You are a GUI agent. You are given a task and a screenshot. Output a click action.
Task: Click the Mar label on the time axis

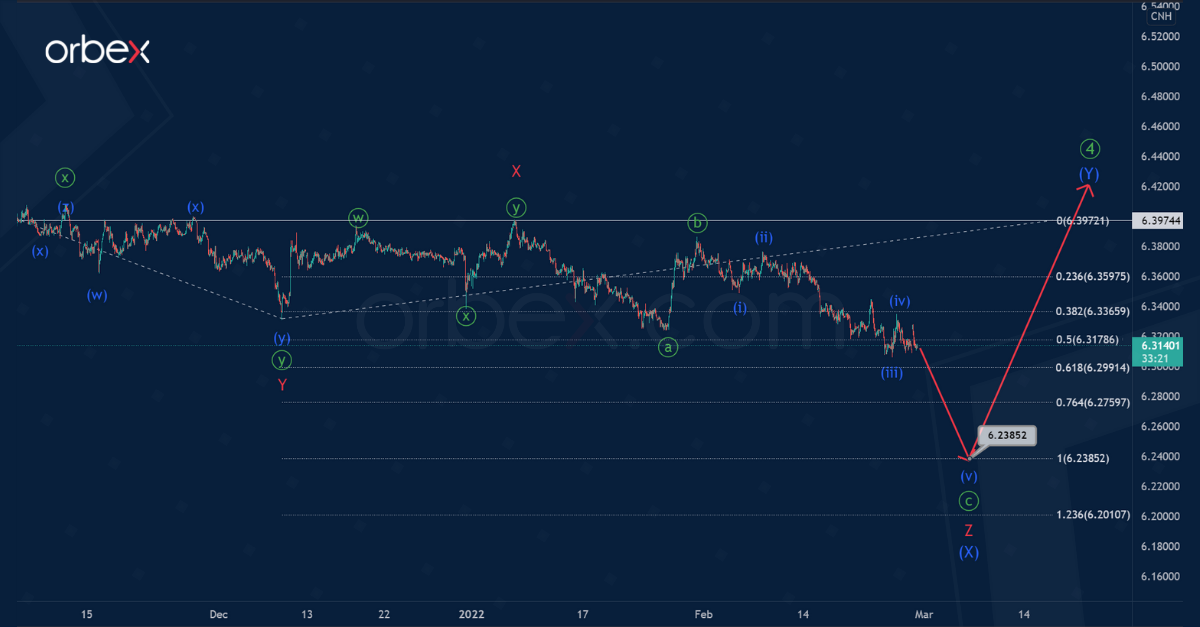pyautogui.click(x=923, y=613)
